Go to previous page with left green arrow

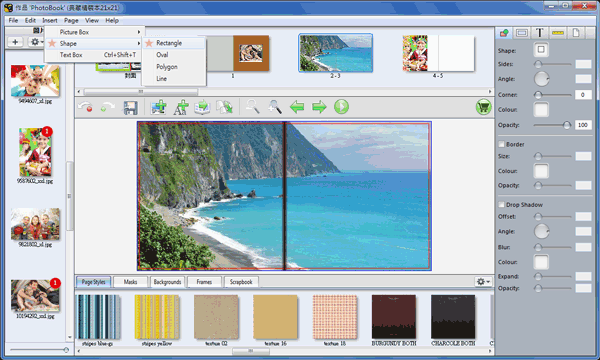(297, 107)
